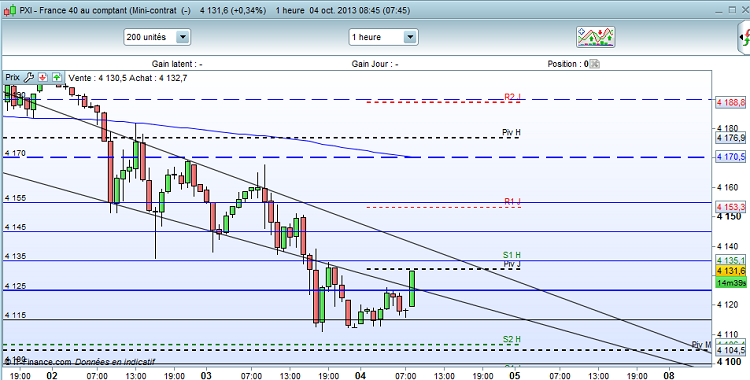The height and width of the screenshot is (380, 750).
Task: Click the 4 188,8 price label
Action: (730, 102)
